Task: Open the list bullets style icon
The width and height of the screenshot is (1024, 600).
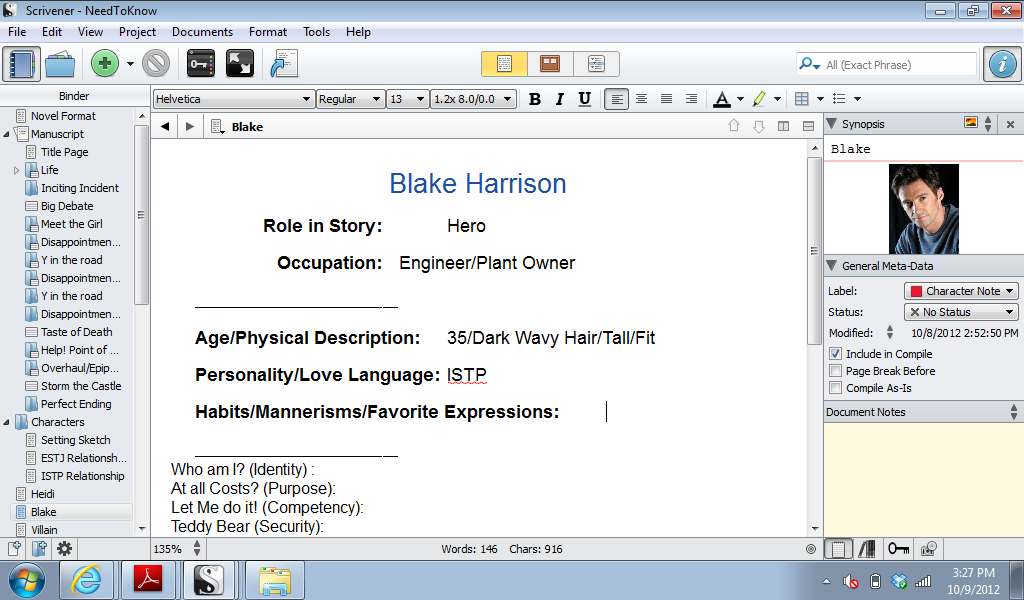Action: [840, 99]
